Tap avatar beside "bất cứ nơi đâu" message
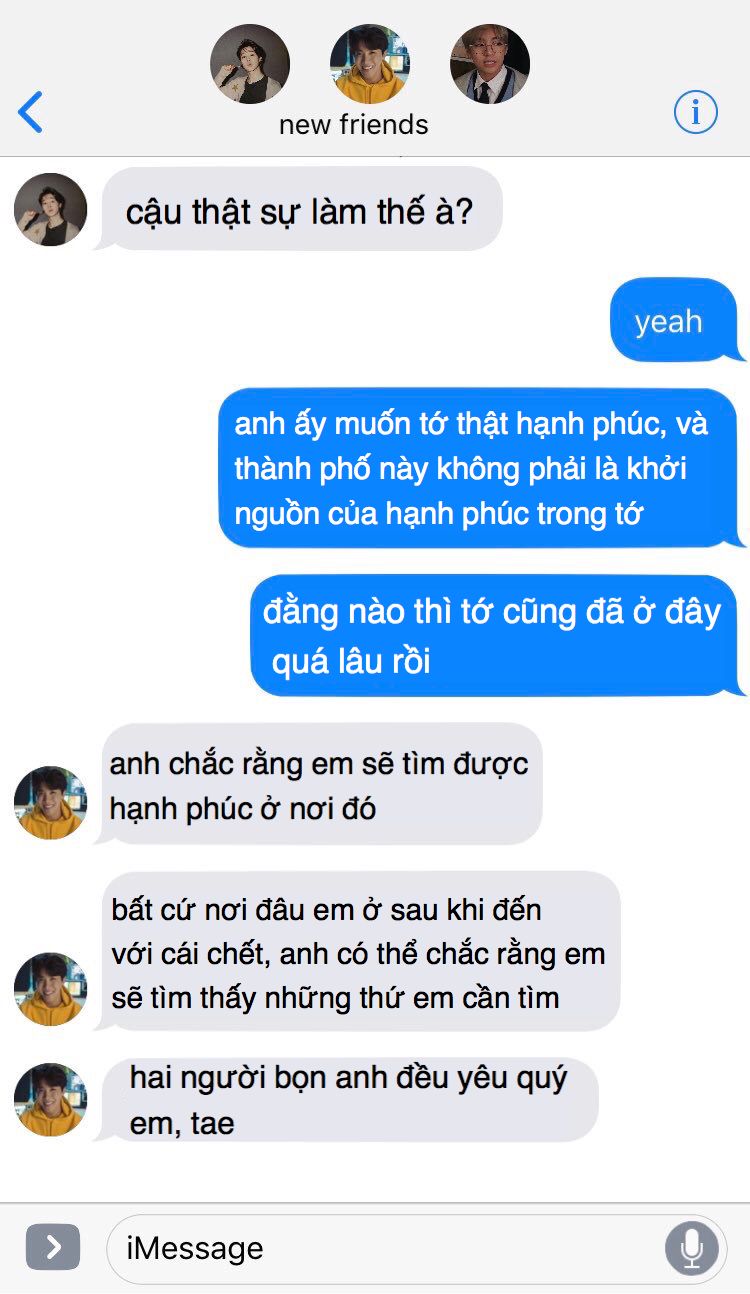 click(51, 989)
